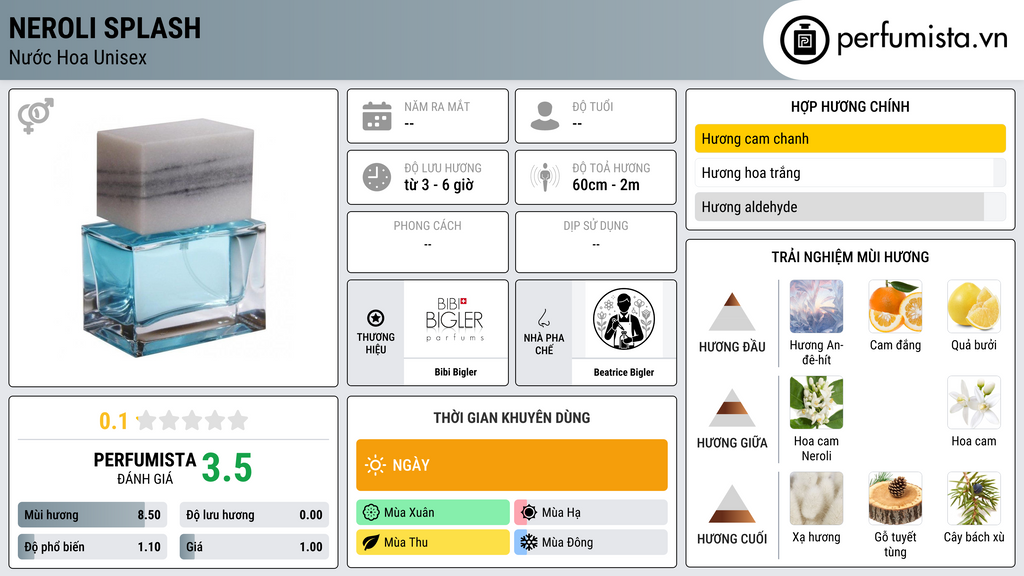Select the Gỗ tuyết tùng note image
The width and height of the screenshot is (1024, 576).
pyautogui.click(x=895, y=498)
